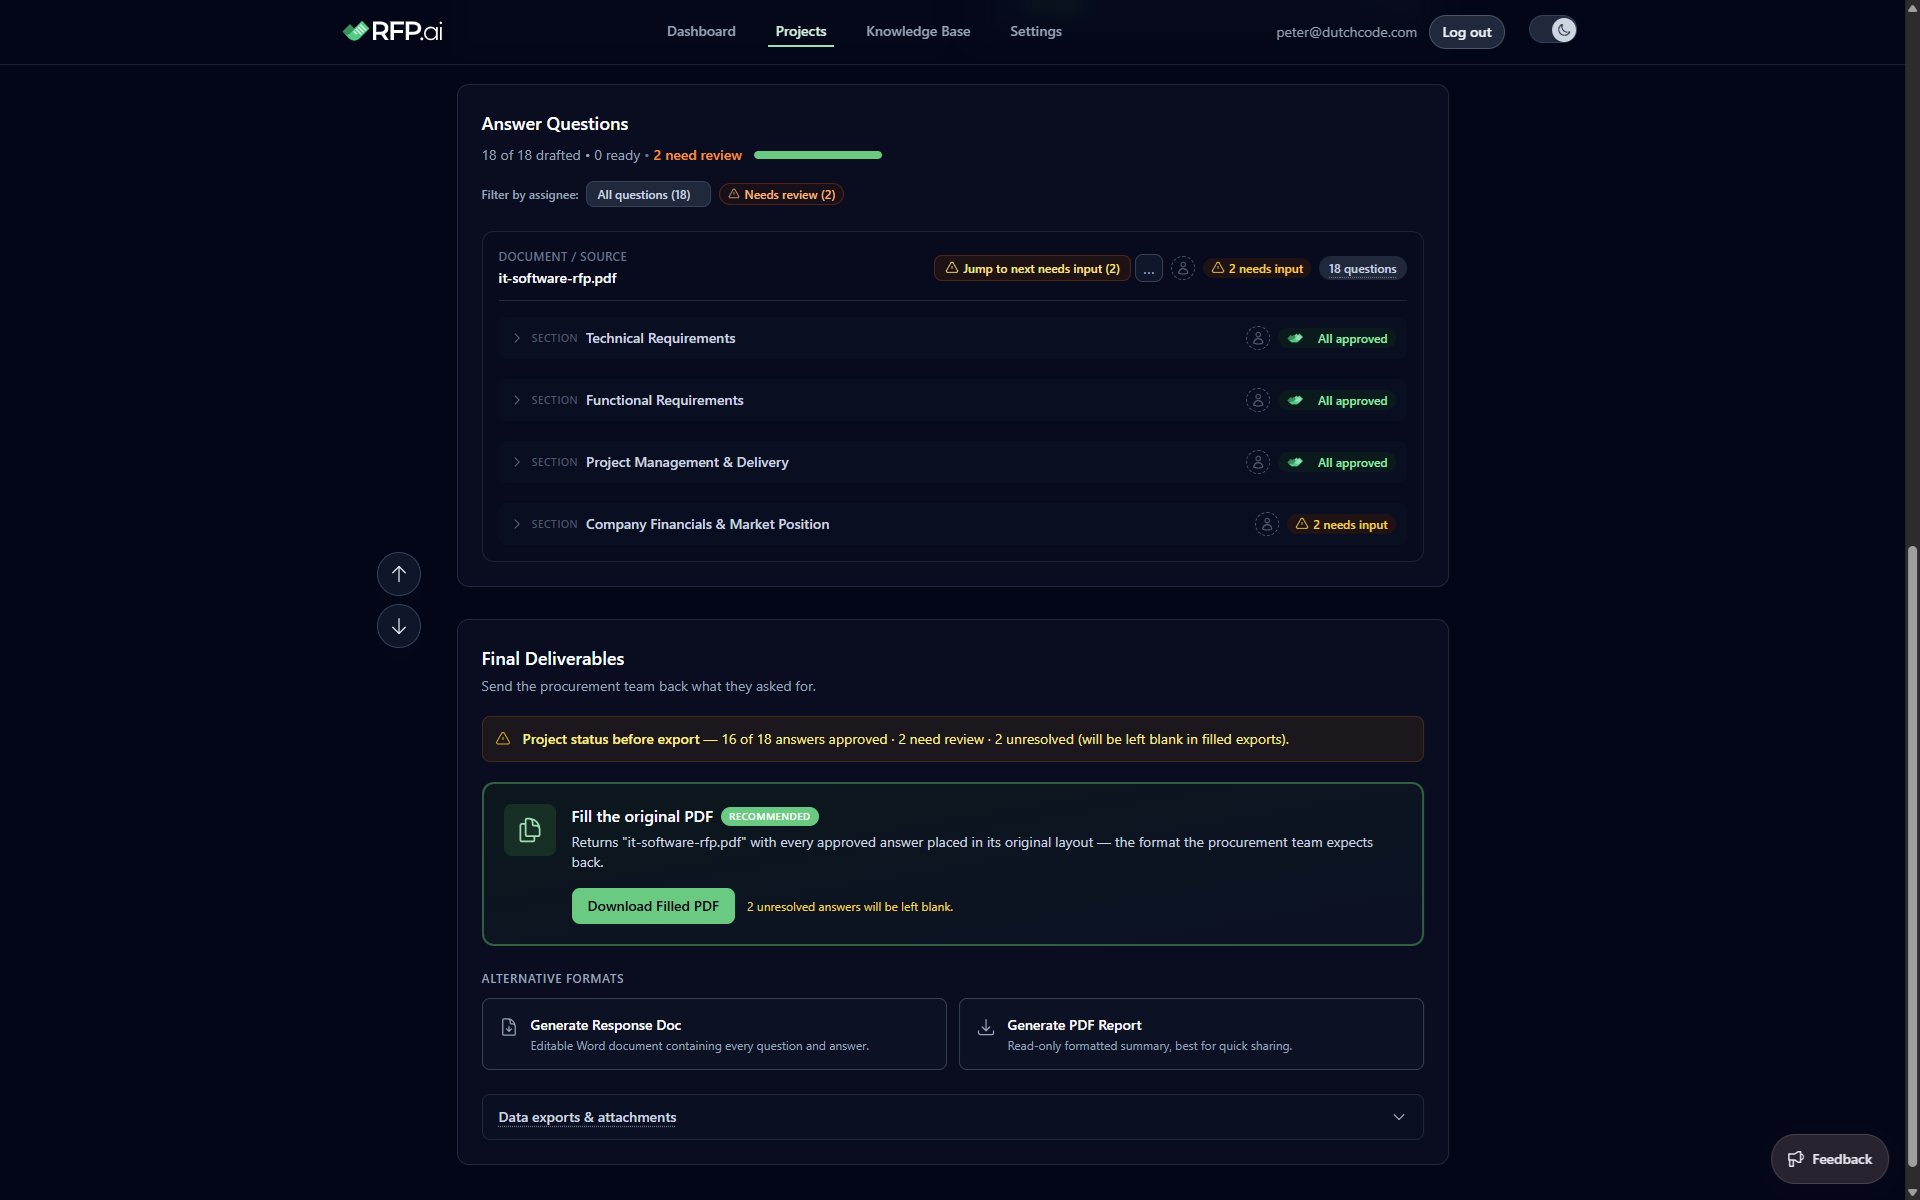Click All approved on Project Management row
Viewport: 1920px width, 1200px height.
pos(1338,462)
